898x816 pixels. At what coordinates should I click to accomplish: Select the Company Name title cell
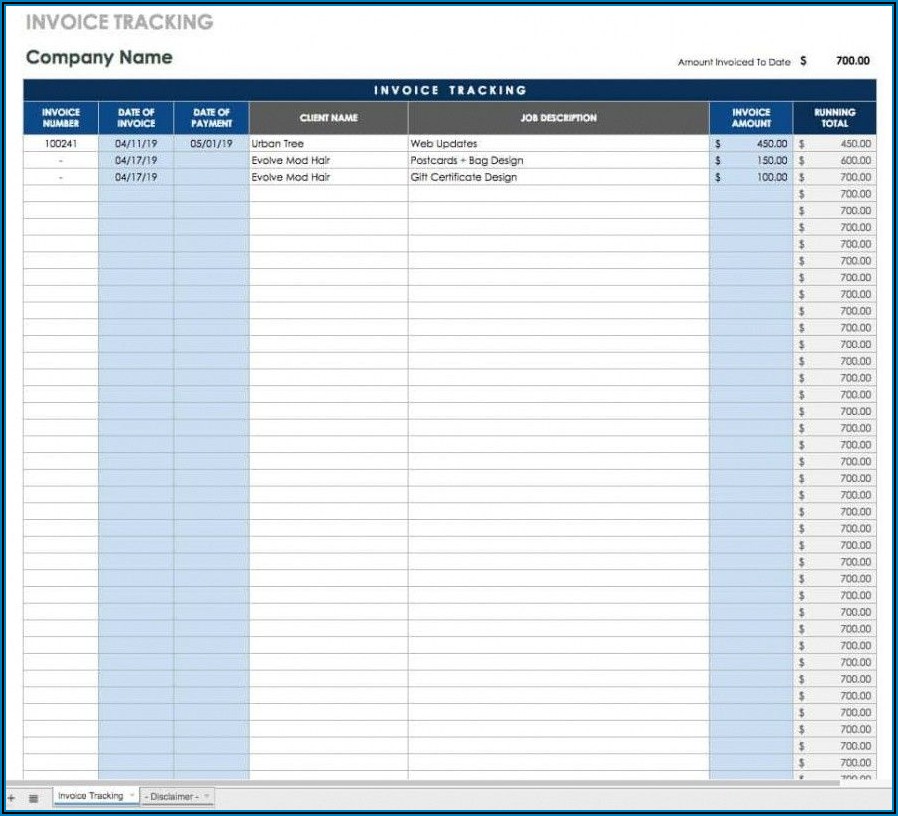coord(99,58)
